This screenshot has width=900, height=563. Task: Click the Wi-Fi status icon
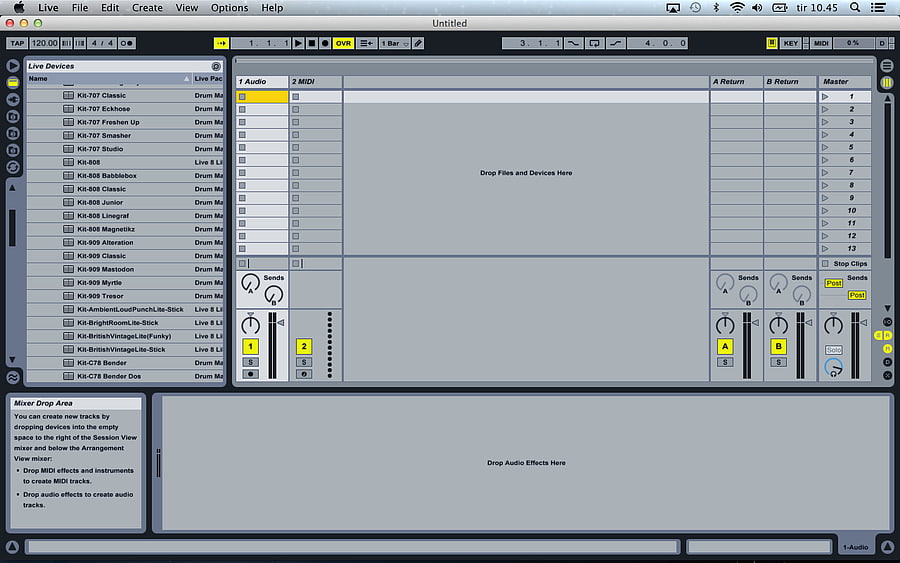737,7
